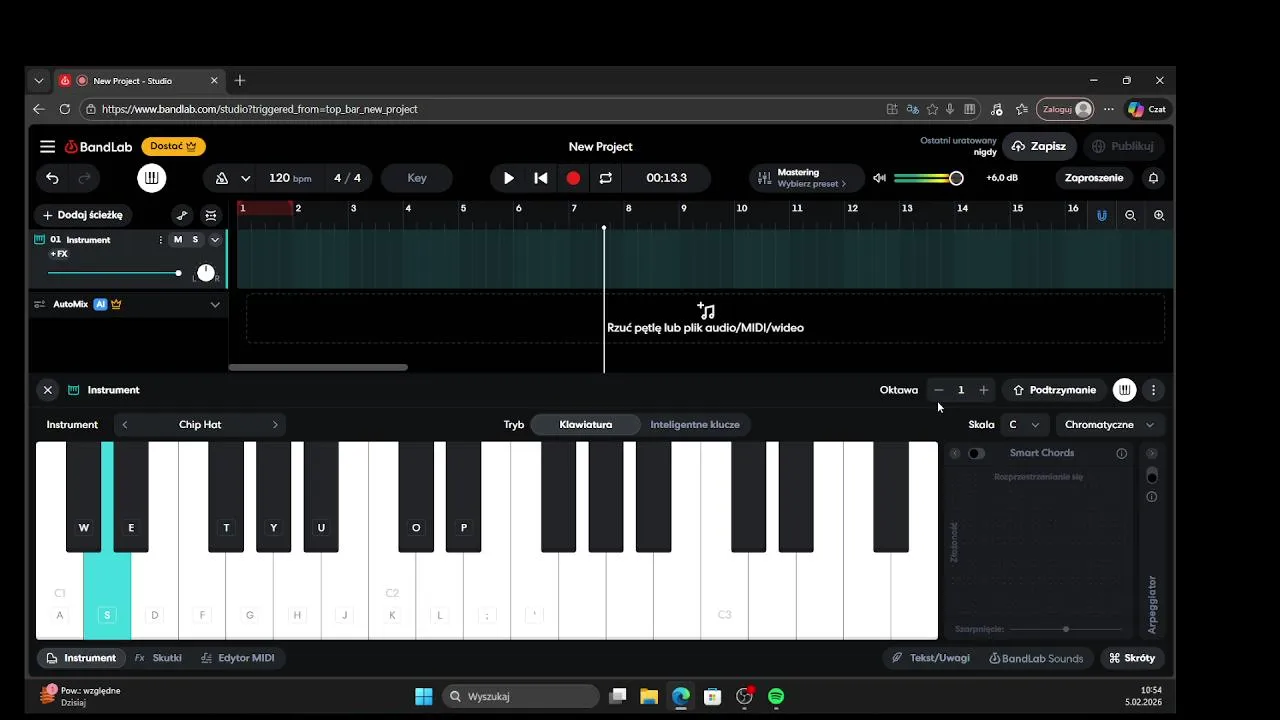Open the Instrument bottom tab
This screenshot has width=1280, height=720.
[80, 658]
